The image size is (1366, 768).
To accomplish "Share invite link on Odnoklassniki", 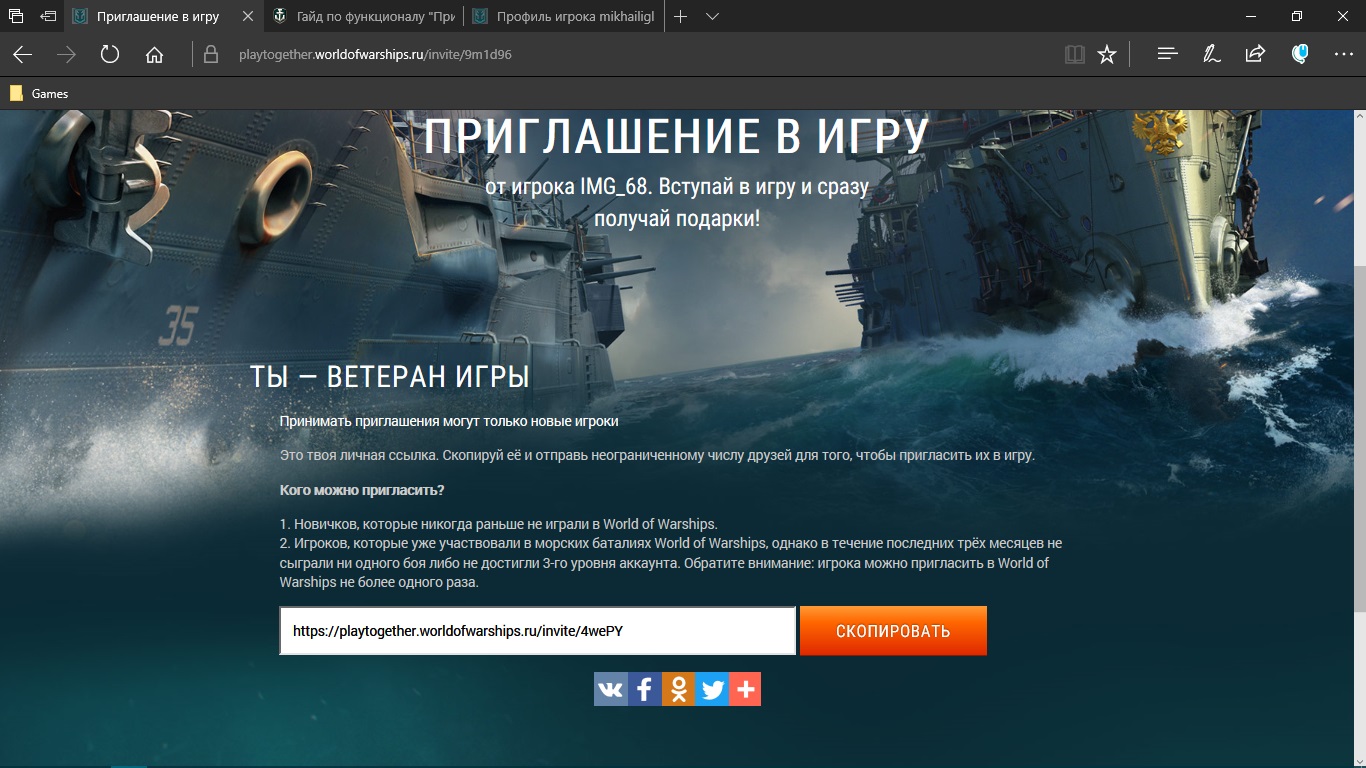I will (x=678, y=689).
